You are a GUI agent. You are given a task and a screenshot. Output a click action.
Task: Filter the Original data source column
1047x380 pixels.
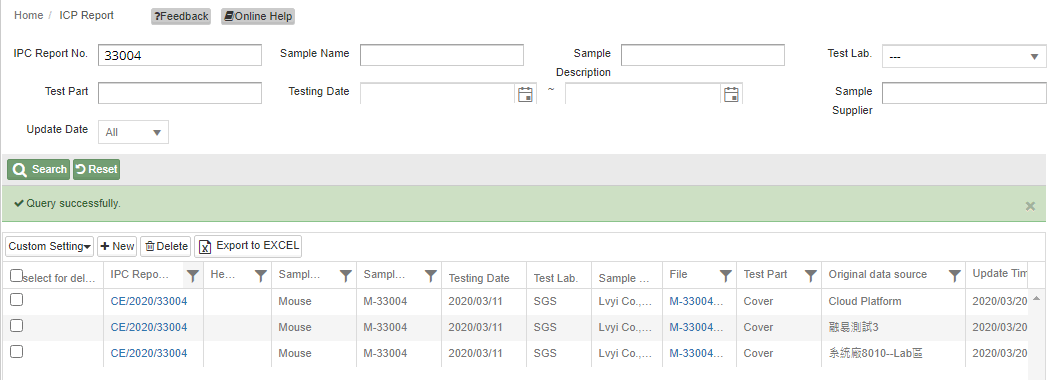(x=955, y=275)
